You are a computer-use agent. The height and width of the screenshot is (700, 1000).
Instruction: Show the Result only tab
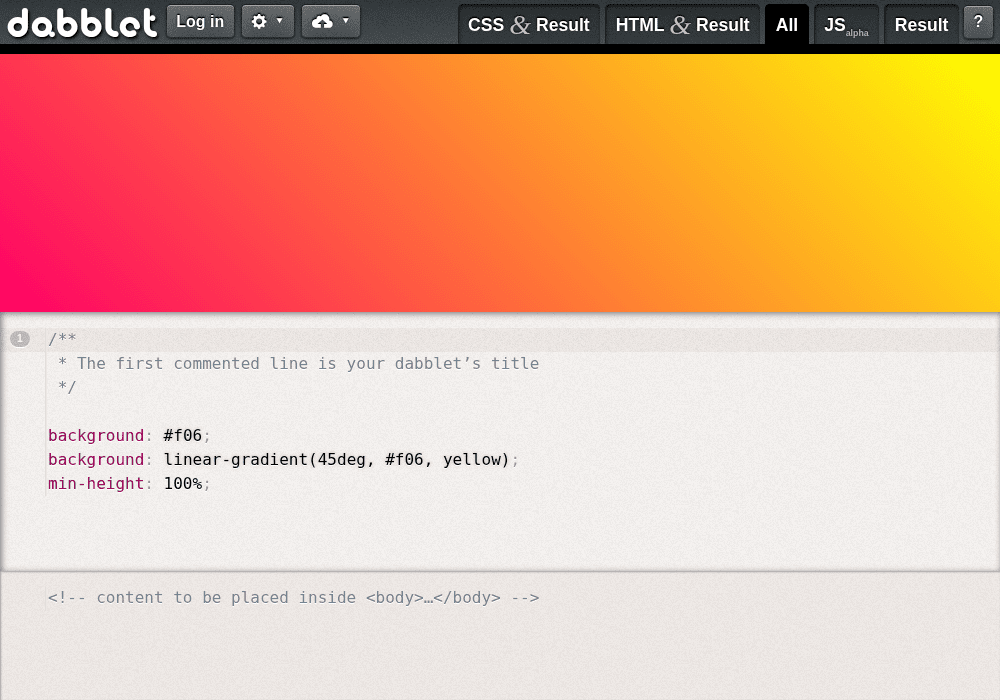coord(921,25)
